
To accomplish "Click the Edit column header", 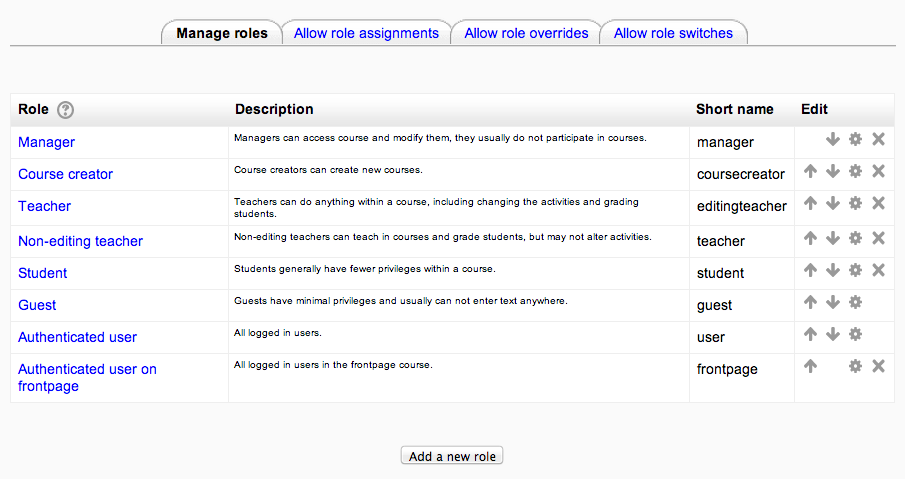I will point(814,109).
